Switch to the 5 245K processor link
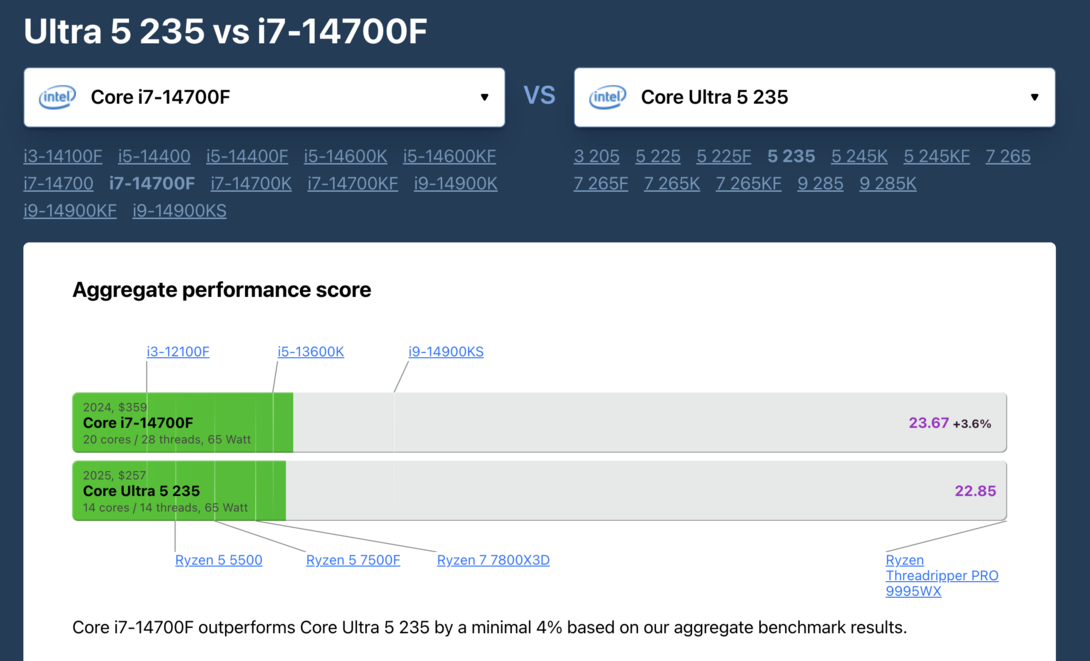 click(859, 156)
